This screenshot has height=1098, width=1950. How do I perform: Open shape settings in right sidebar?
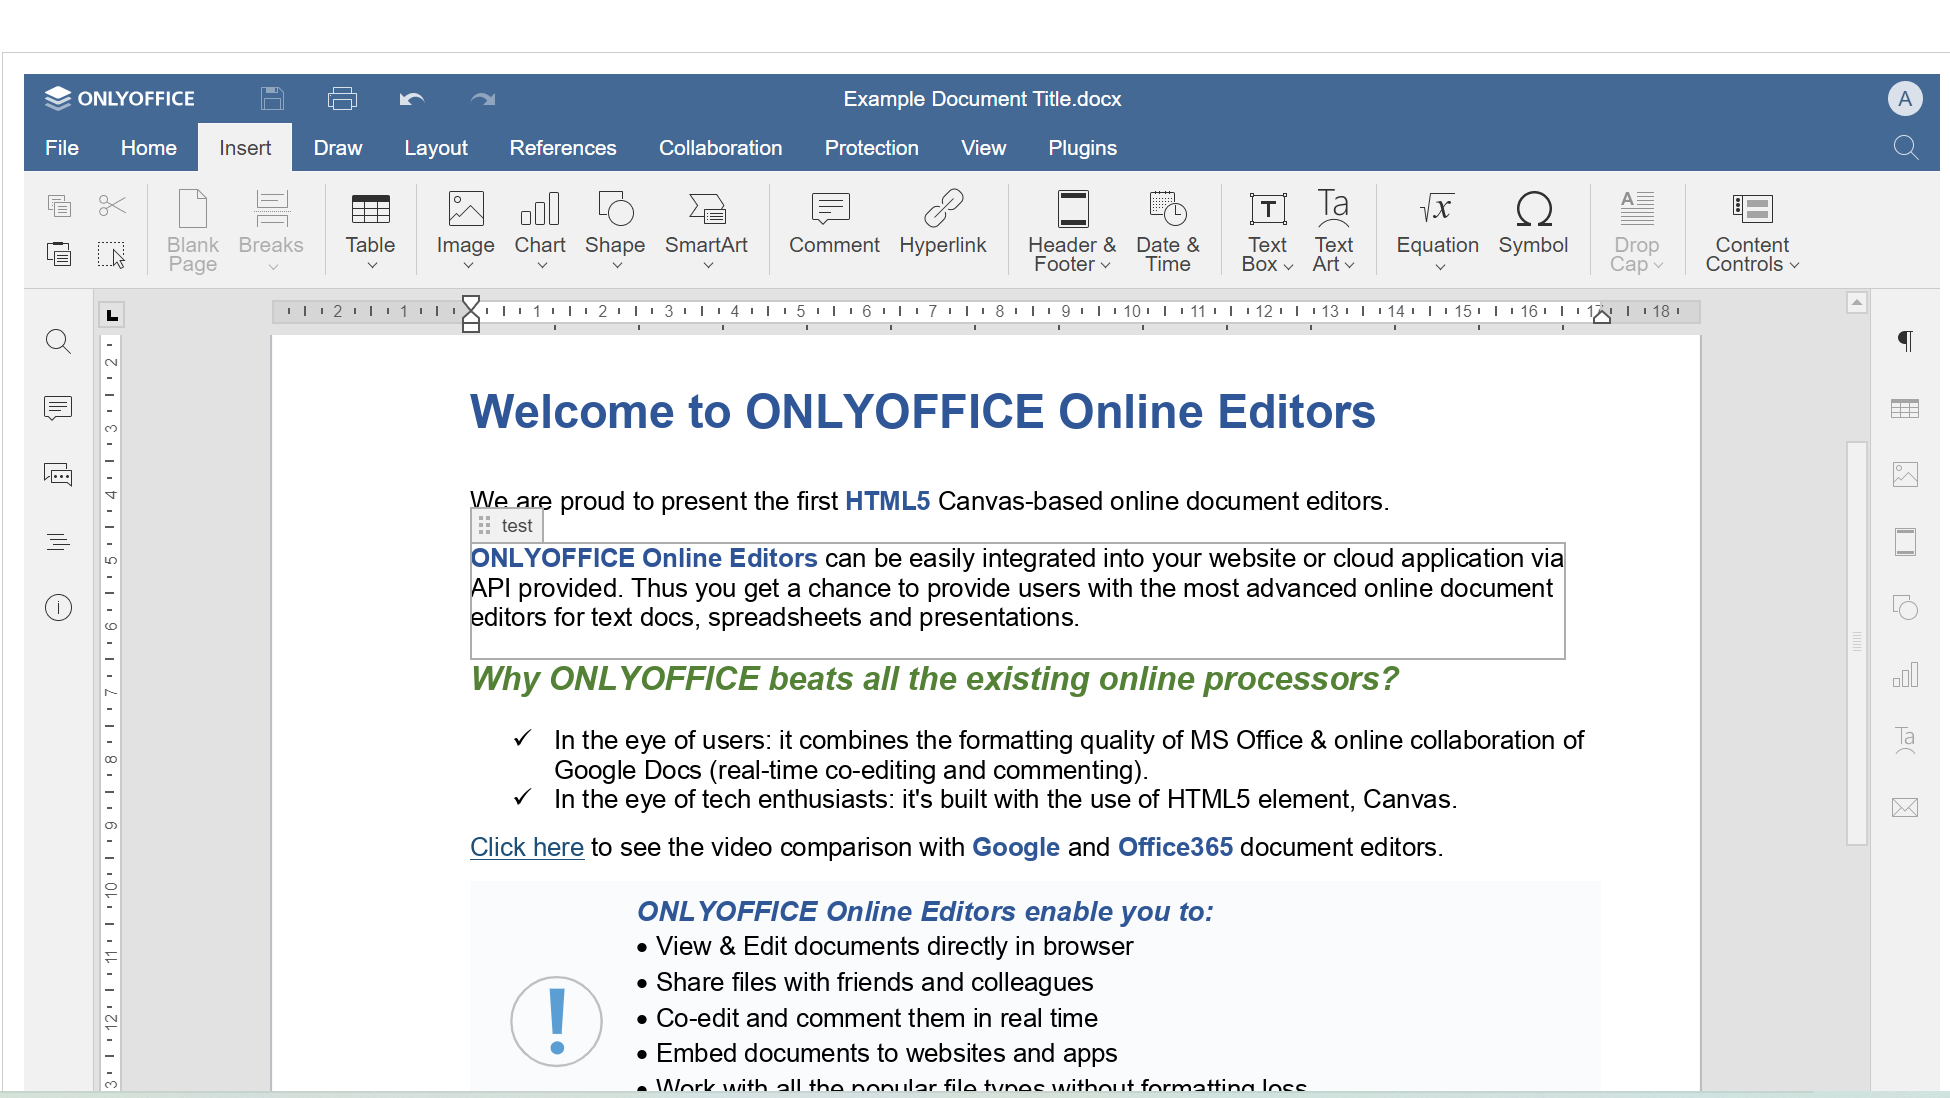click(x=1905, y=608)
